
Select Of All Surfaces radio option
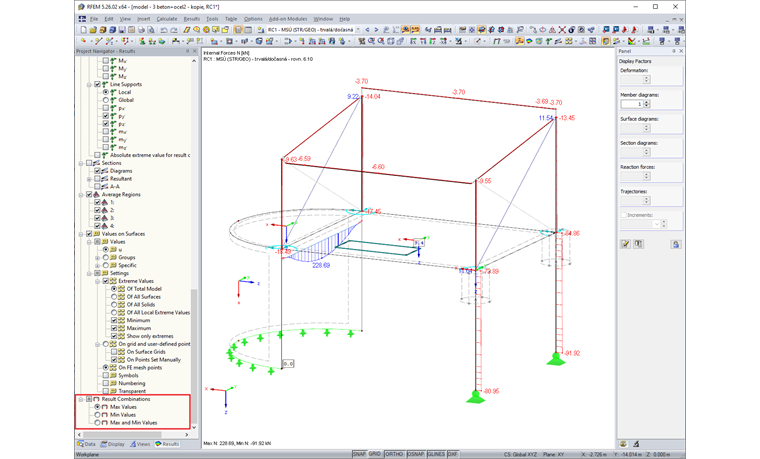pos(114,297)
